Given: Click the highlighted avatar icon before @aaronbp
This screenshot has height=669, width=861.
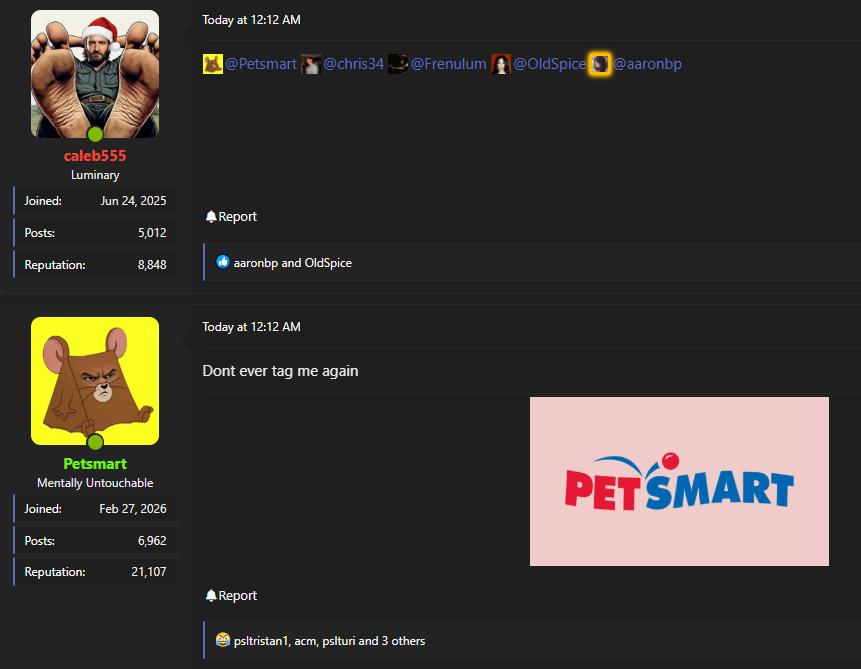Looking at the screenshot, I should point(600,64).
